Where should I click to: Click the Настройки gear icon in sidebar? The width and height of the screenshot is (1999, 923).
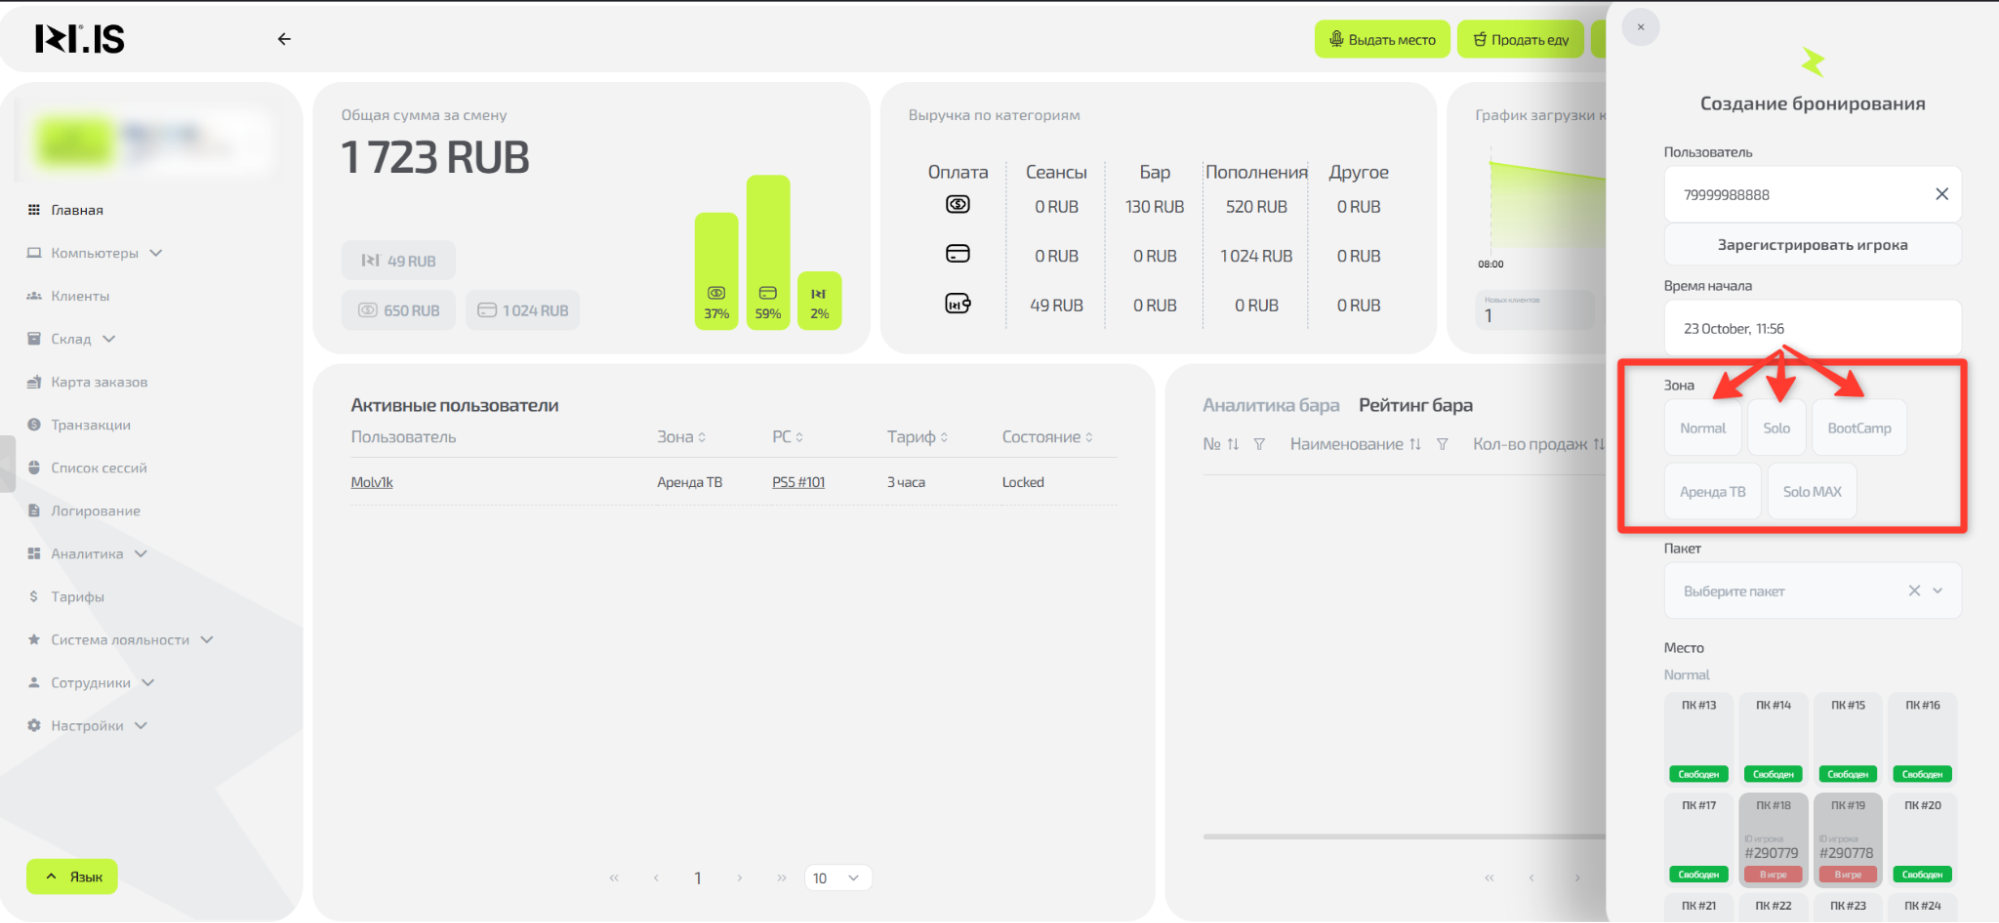34,725
